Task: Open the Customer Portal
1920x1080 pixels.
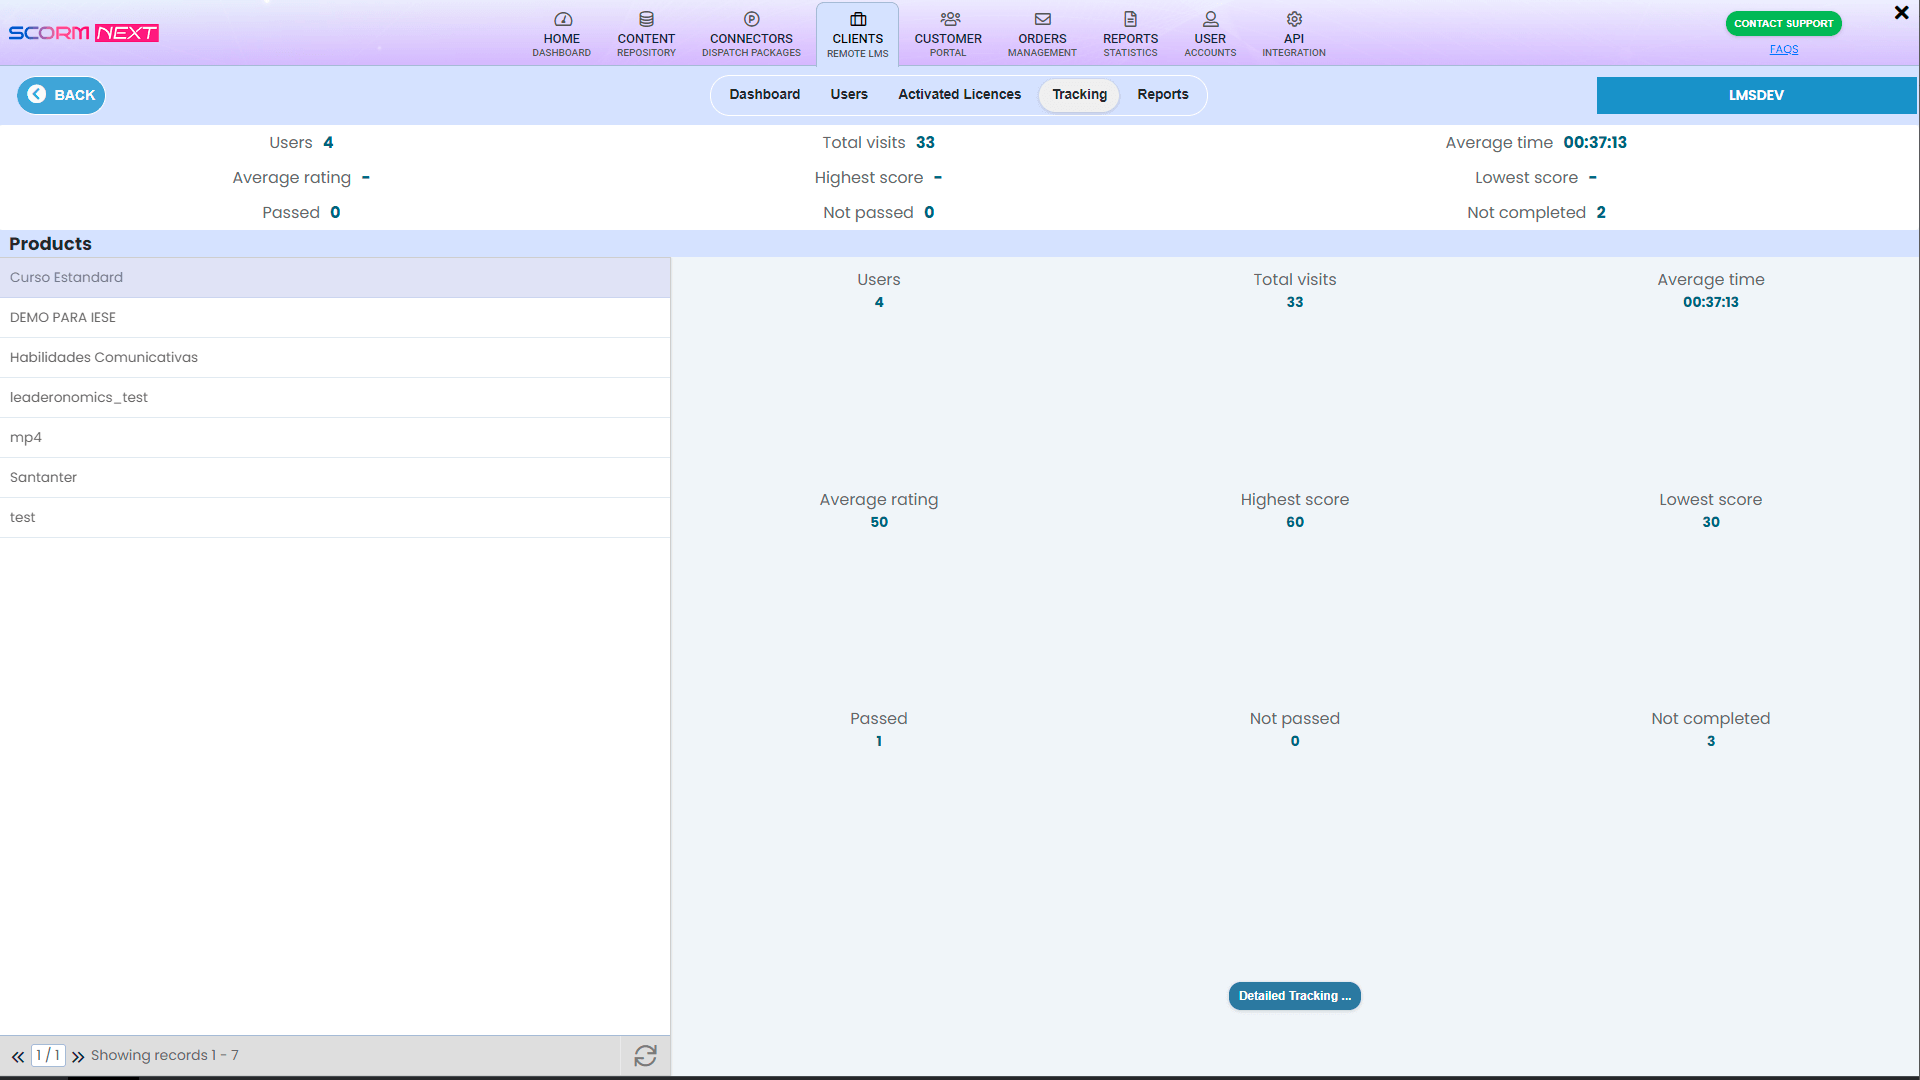Action: (x=947, y=33)
